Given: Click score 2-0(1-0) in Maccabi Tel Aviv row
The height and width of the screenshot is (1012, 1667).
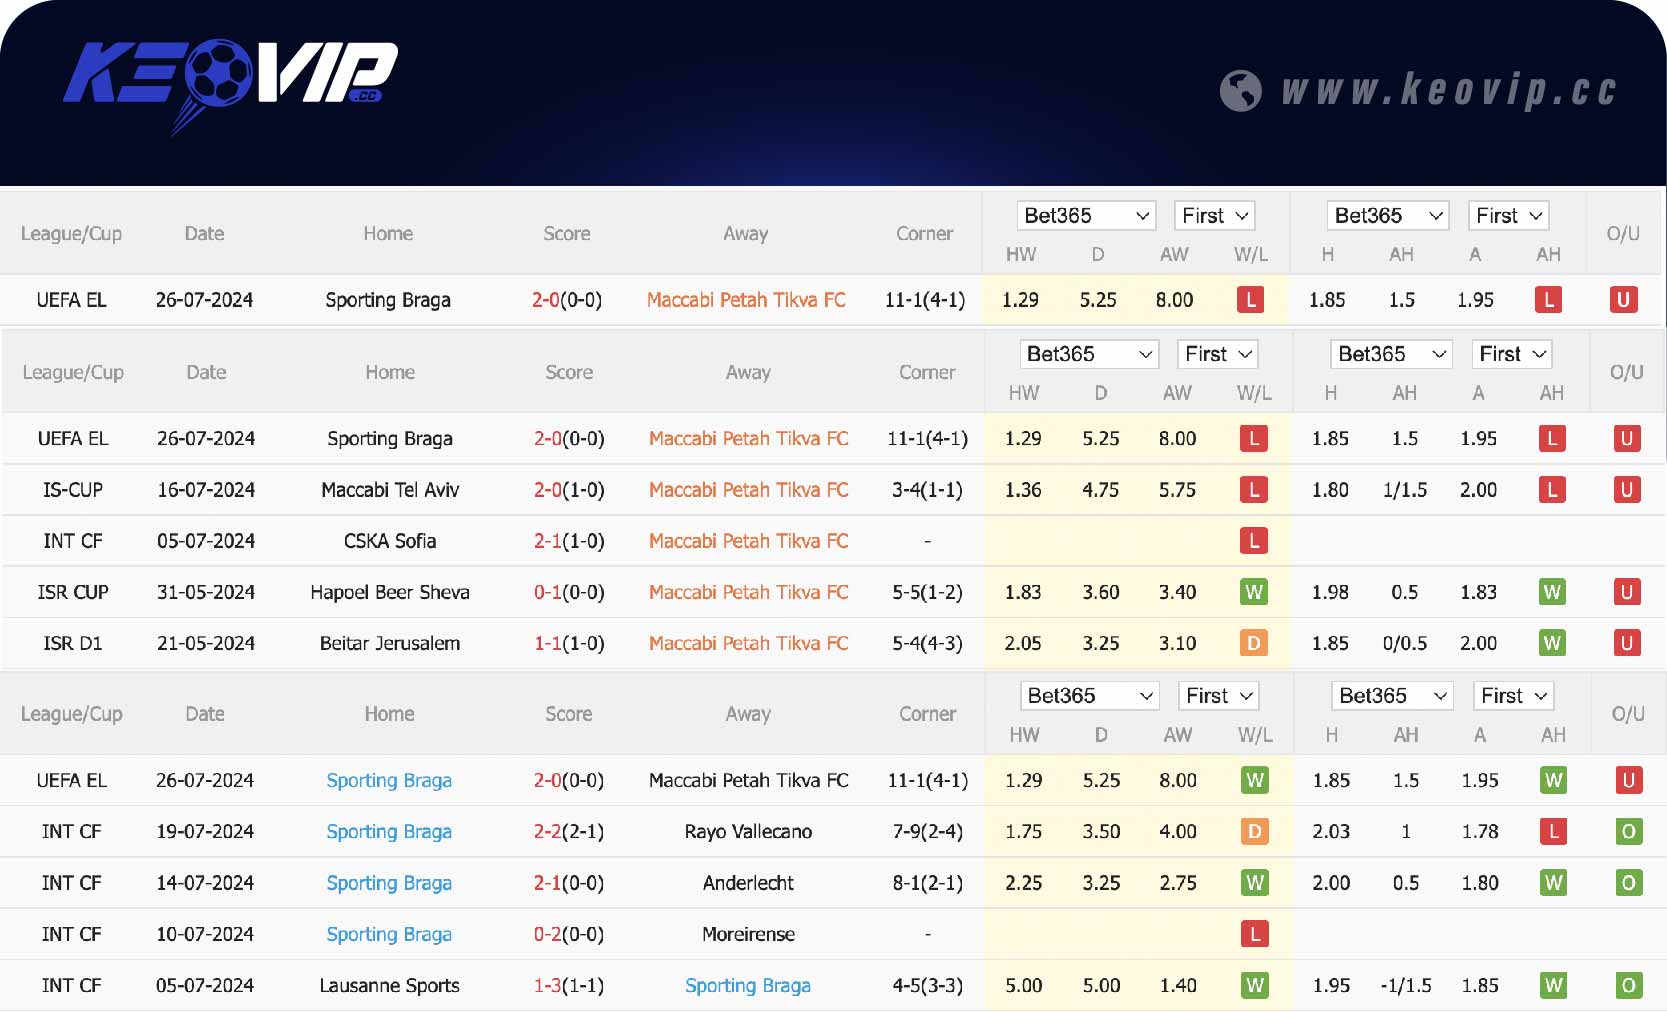Looking at the screenshot, I should pyautogui.click(x=569, y=490).
